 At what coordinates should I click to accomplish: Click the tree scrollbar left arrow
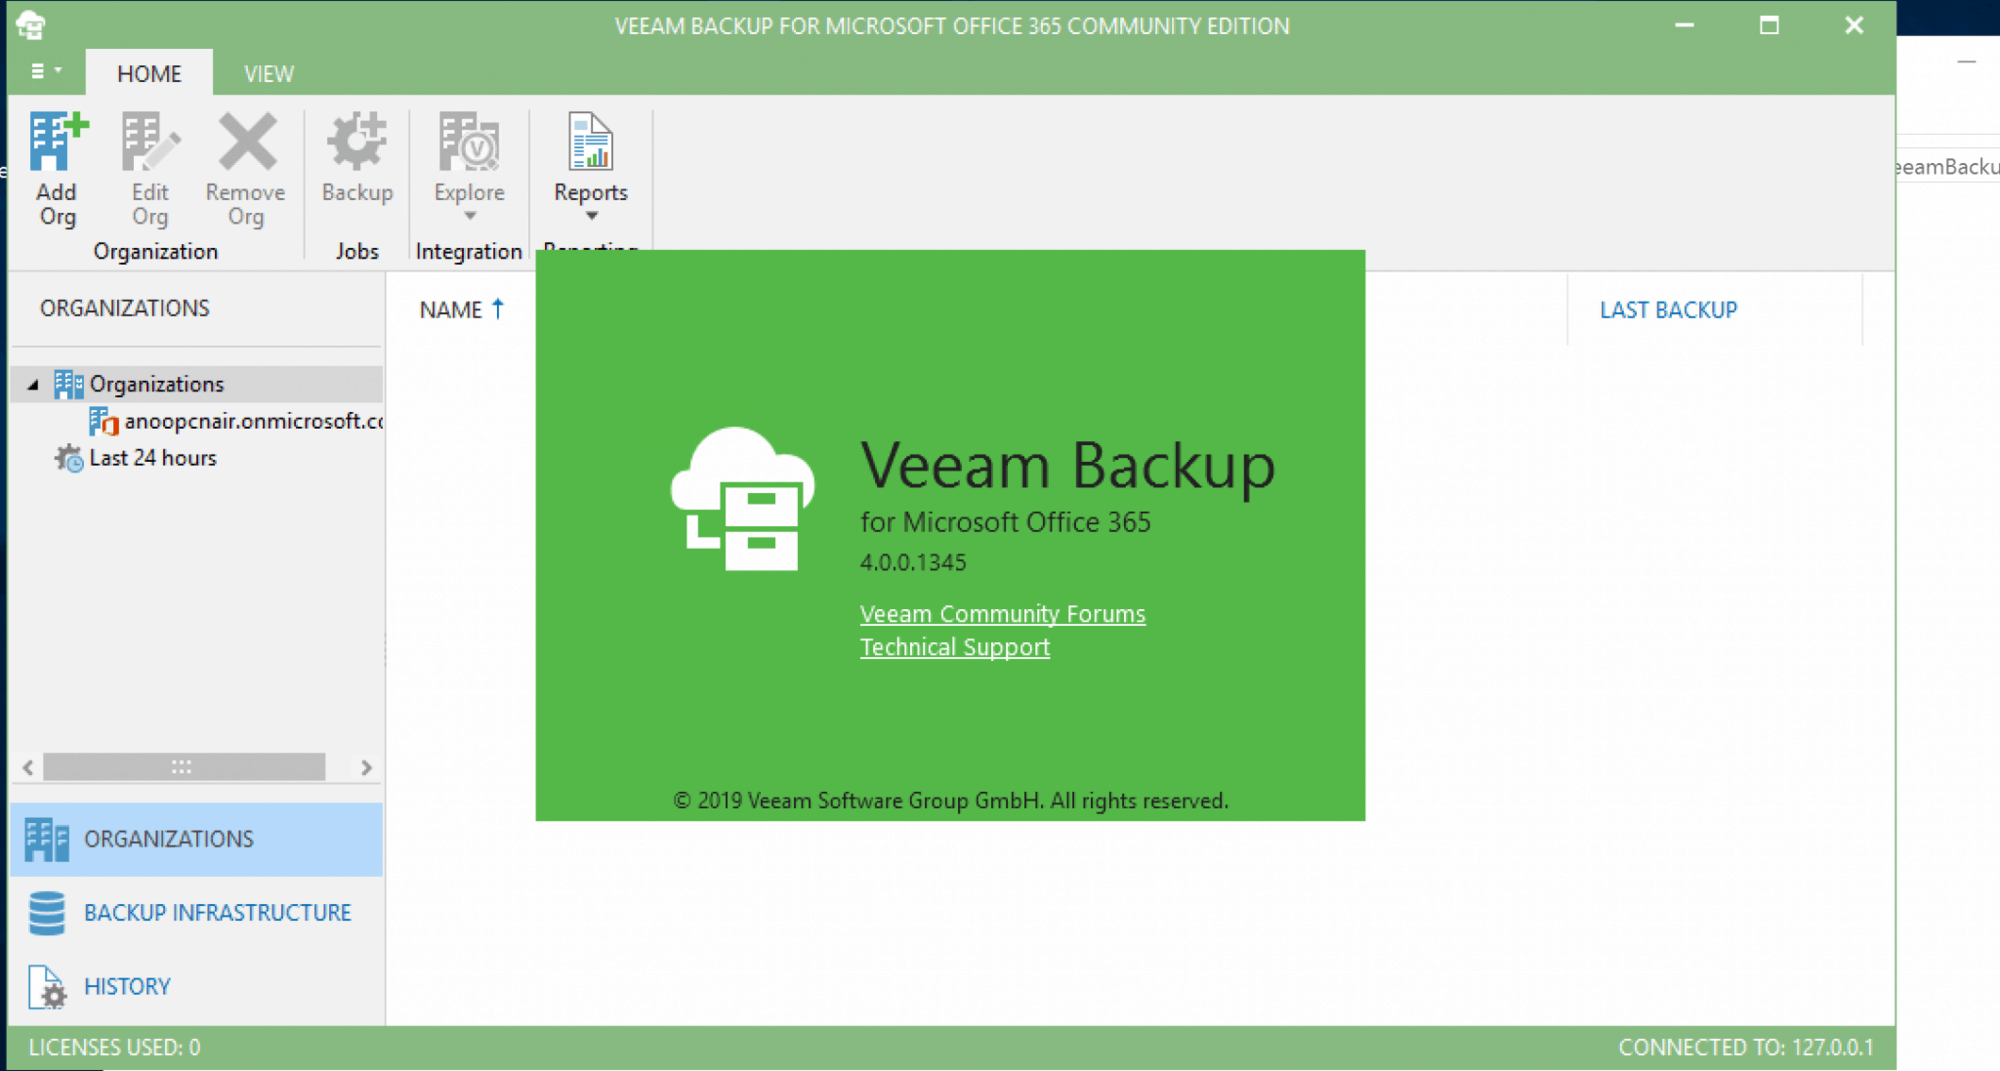[28, 767]
